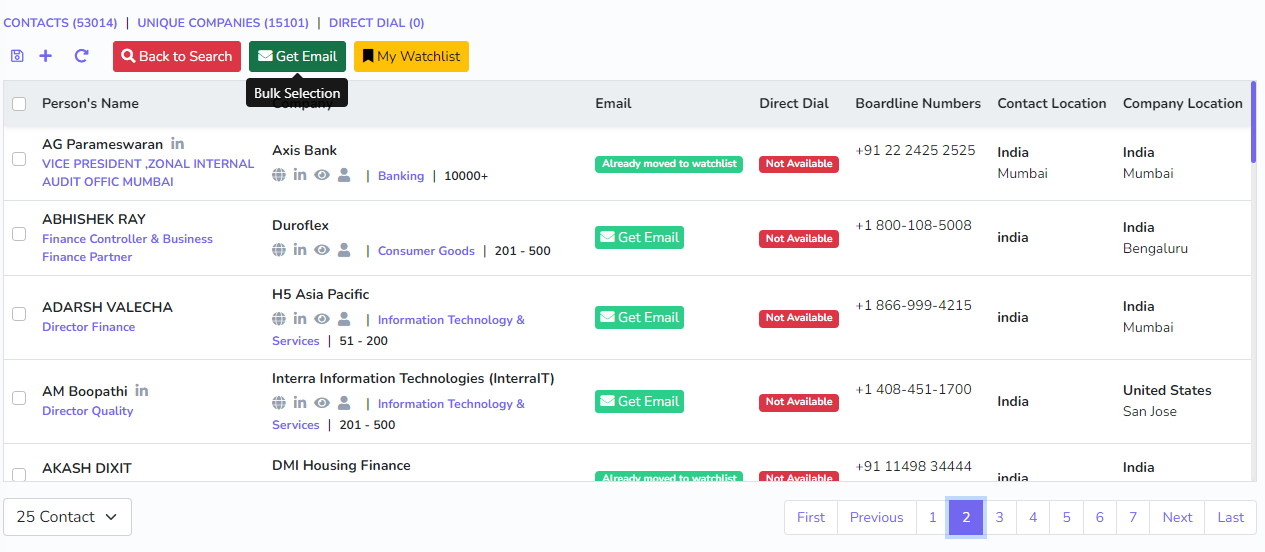Click the refresh icon in the toolbar
This screenshot has height=552, width=1265.
(x=82, y=56)
